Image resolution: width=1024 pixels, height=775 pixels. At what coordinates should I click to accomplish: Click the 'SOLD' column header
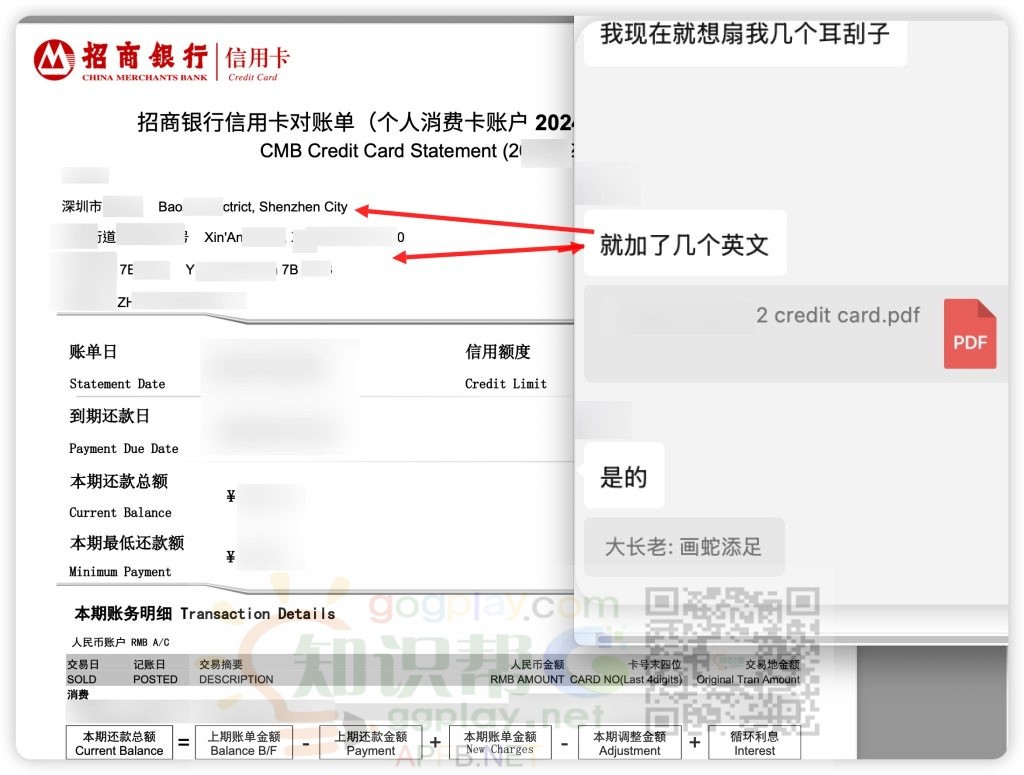click(82, 679)
